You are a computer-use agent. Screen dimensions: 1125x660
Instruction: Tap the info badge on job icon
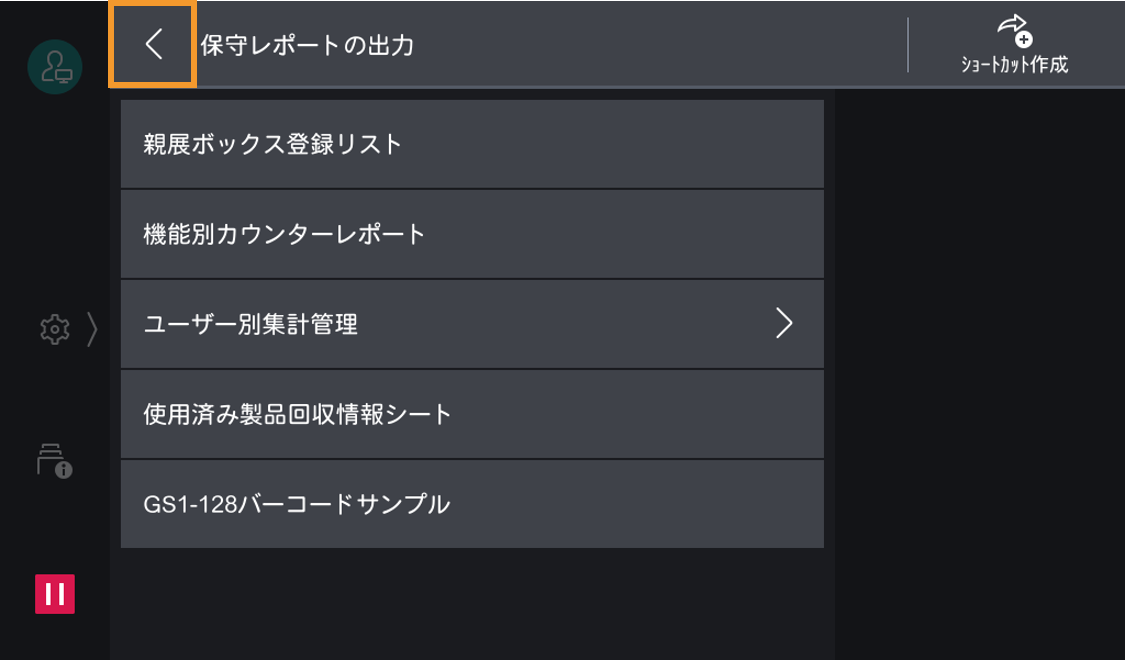point(64,468)
